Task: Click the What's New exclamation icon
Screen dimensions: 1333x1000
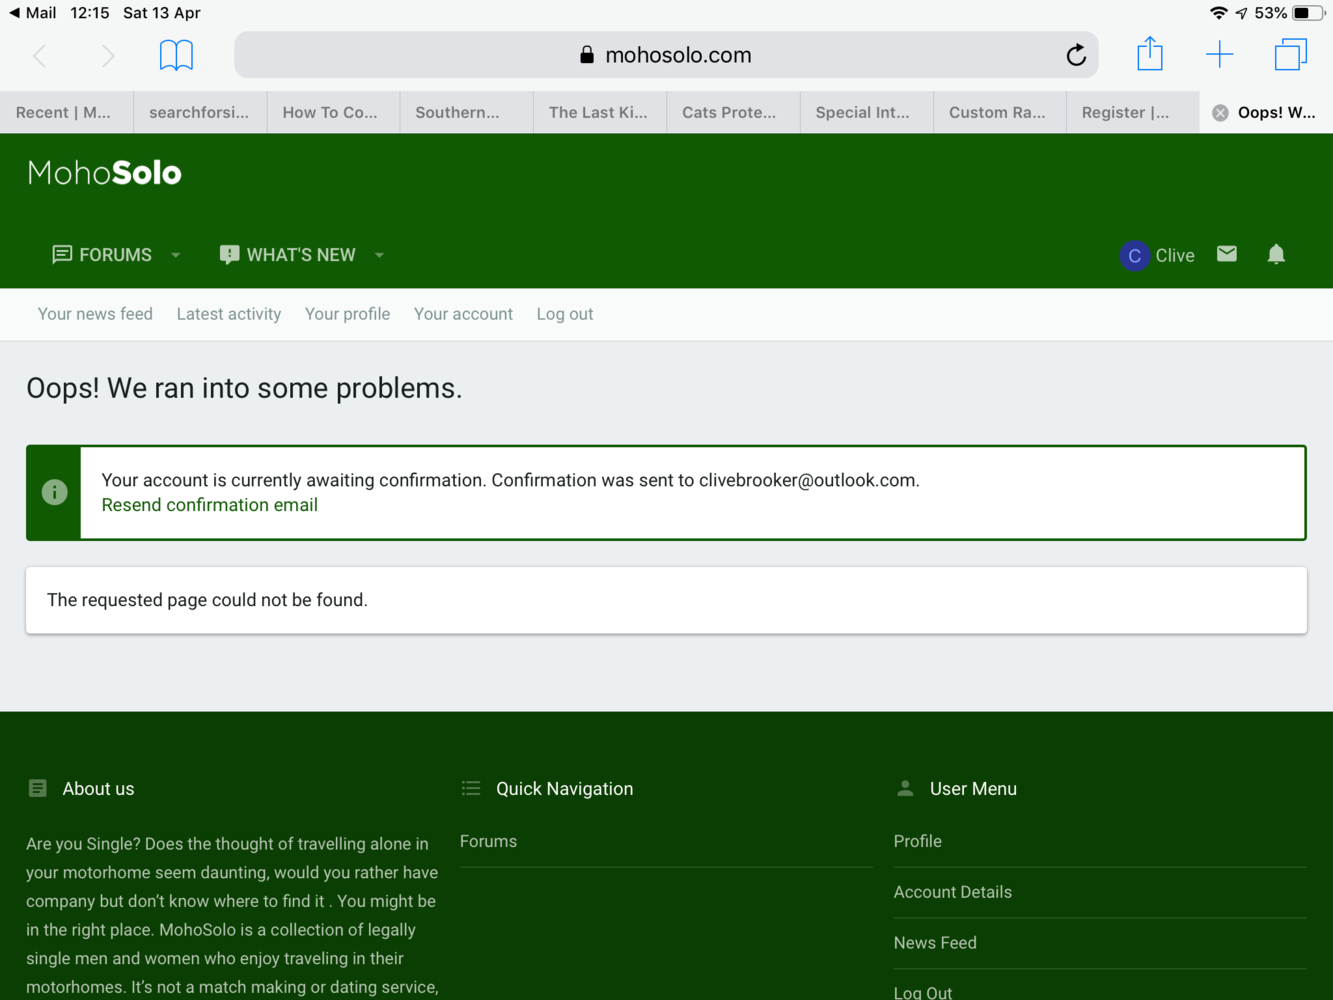Action: [229, 255]
